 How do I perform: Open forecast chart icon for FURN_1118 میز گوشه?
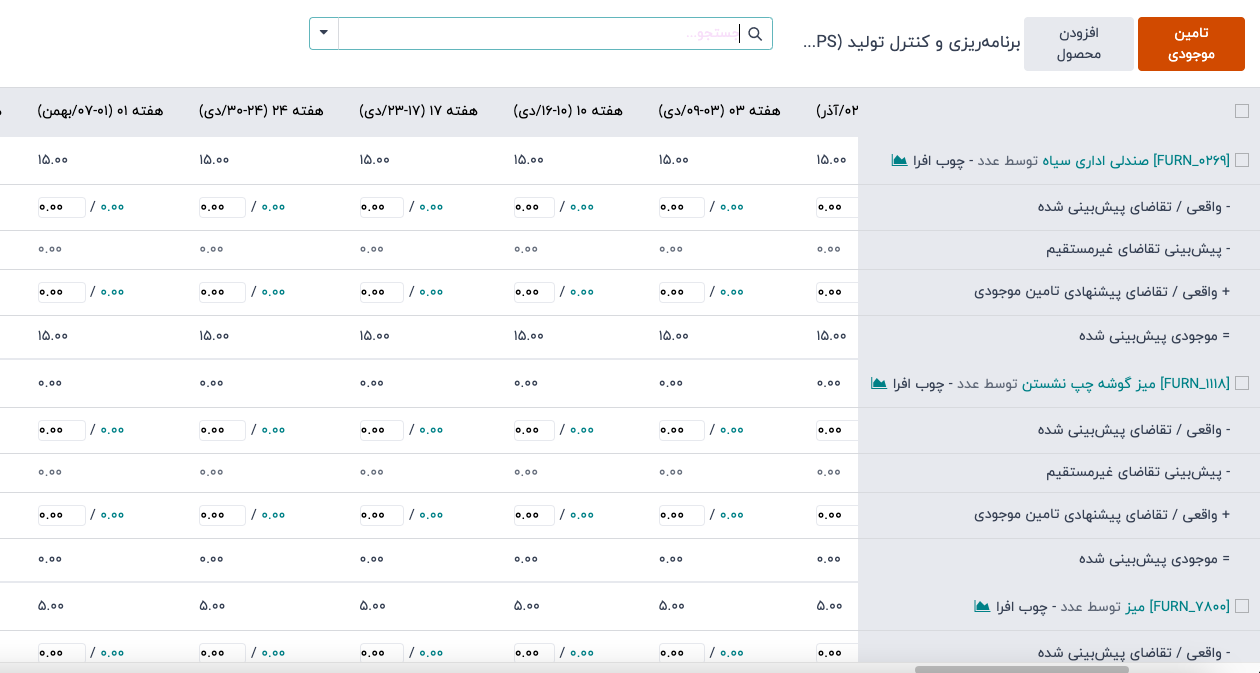pos(879,383)
